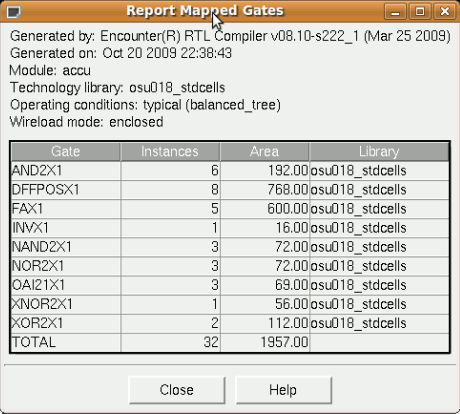
Task: Select the FAX1 gate cell
Action: pyautogui.click(x=66, y=209)
